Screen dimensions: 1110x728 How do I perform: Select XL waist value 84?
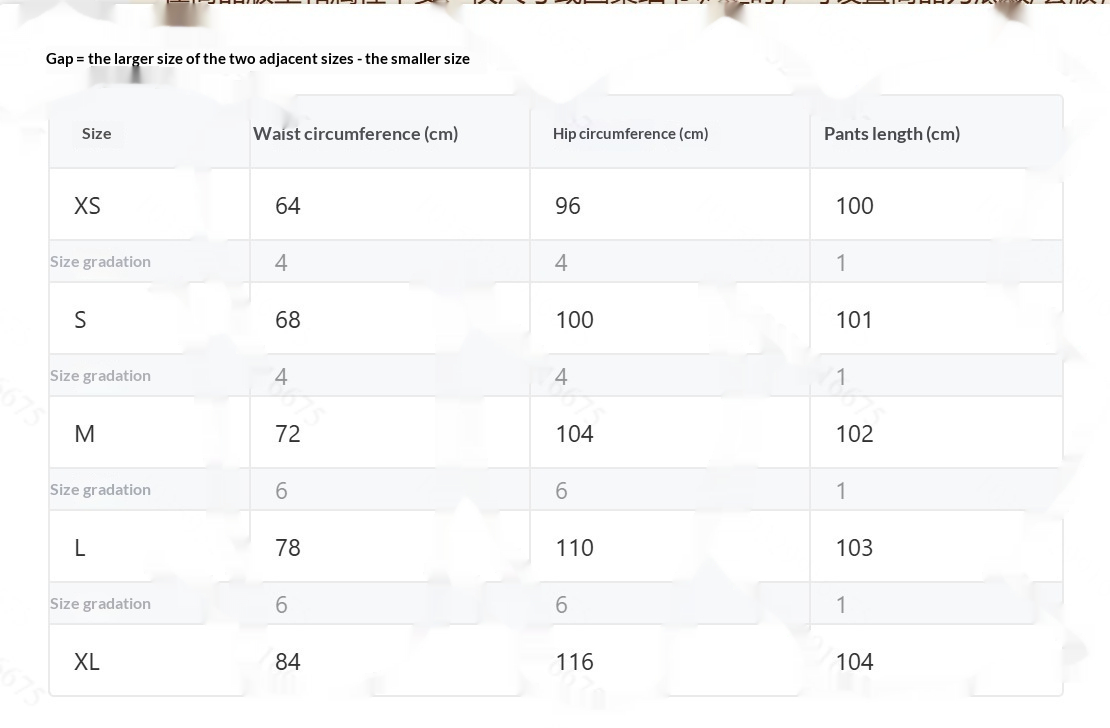tap(288, 661)
